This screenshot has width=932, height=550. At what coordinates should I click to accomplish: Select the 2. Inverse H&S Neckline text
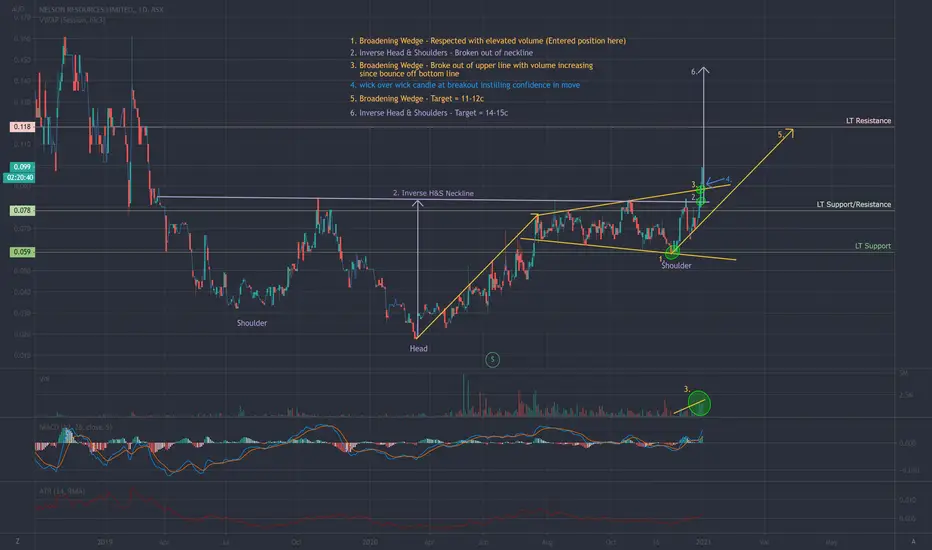(433, 193)
